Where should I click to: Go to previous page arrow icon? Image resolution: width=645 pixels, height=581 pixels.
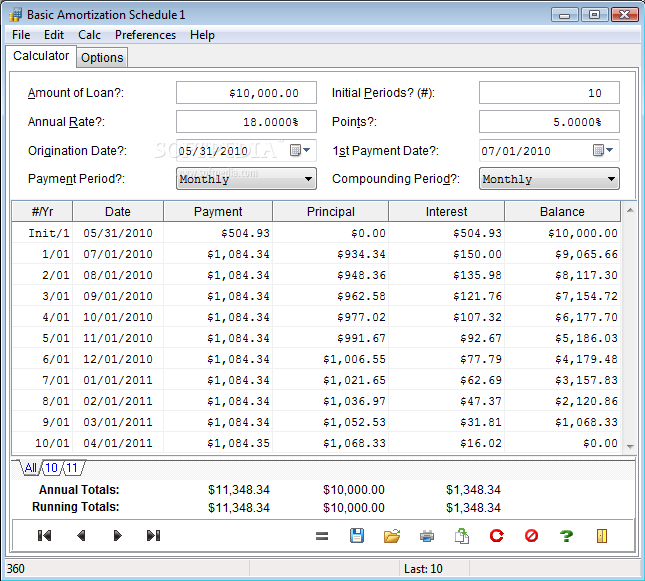(x=81, y=535)
